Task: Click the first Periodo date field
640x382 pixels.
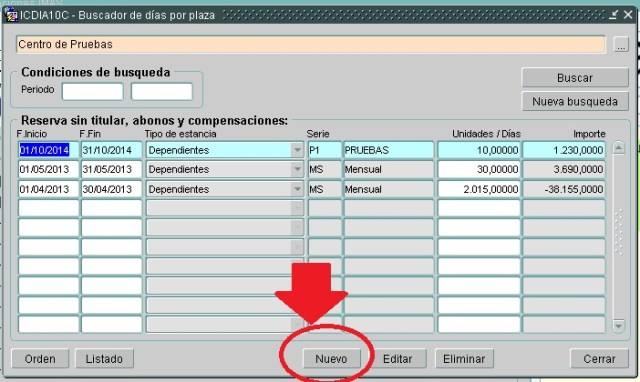Action: click(93, 91)
